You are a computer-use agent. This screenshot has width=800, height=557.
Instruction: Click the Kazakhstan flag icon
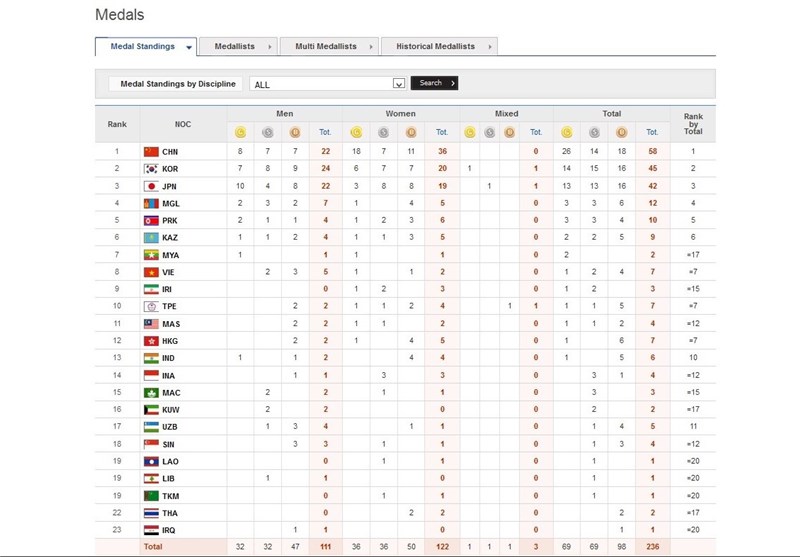[x=152, y=237]
